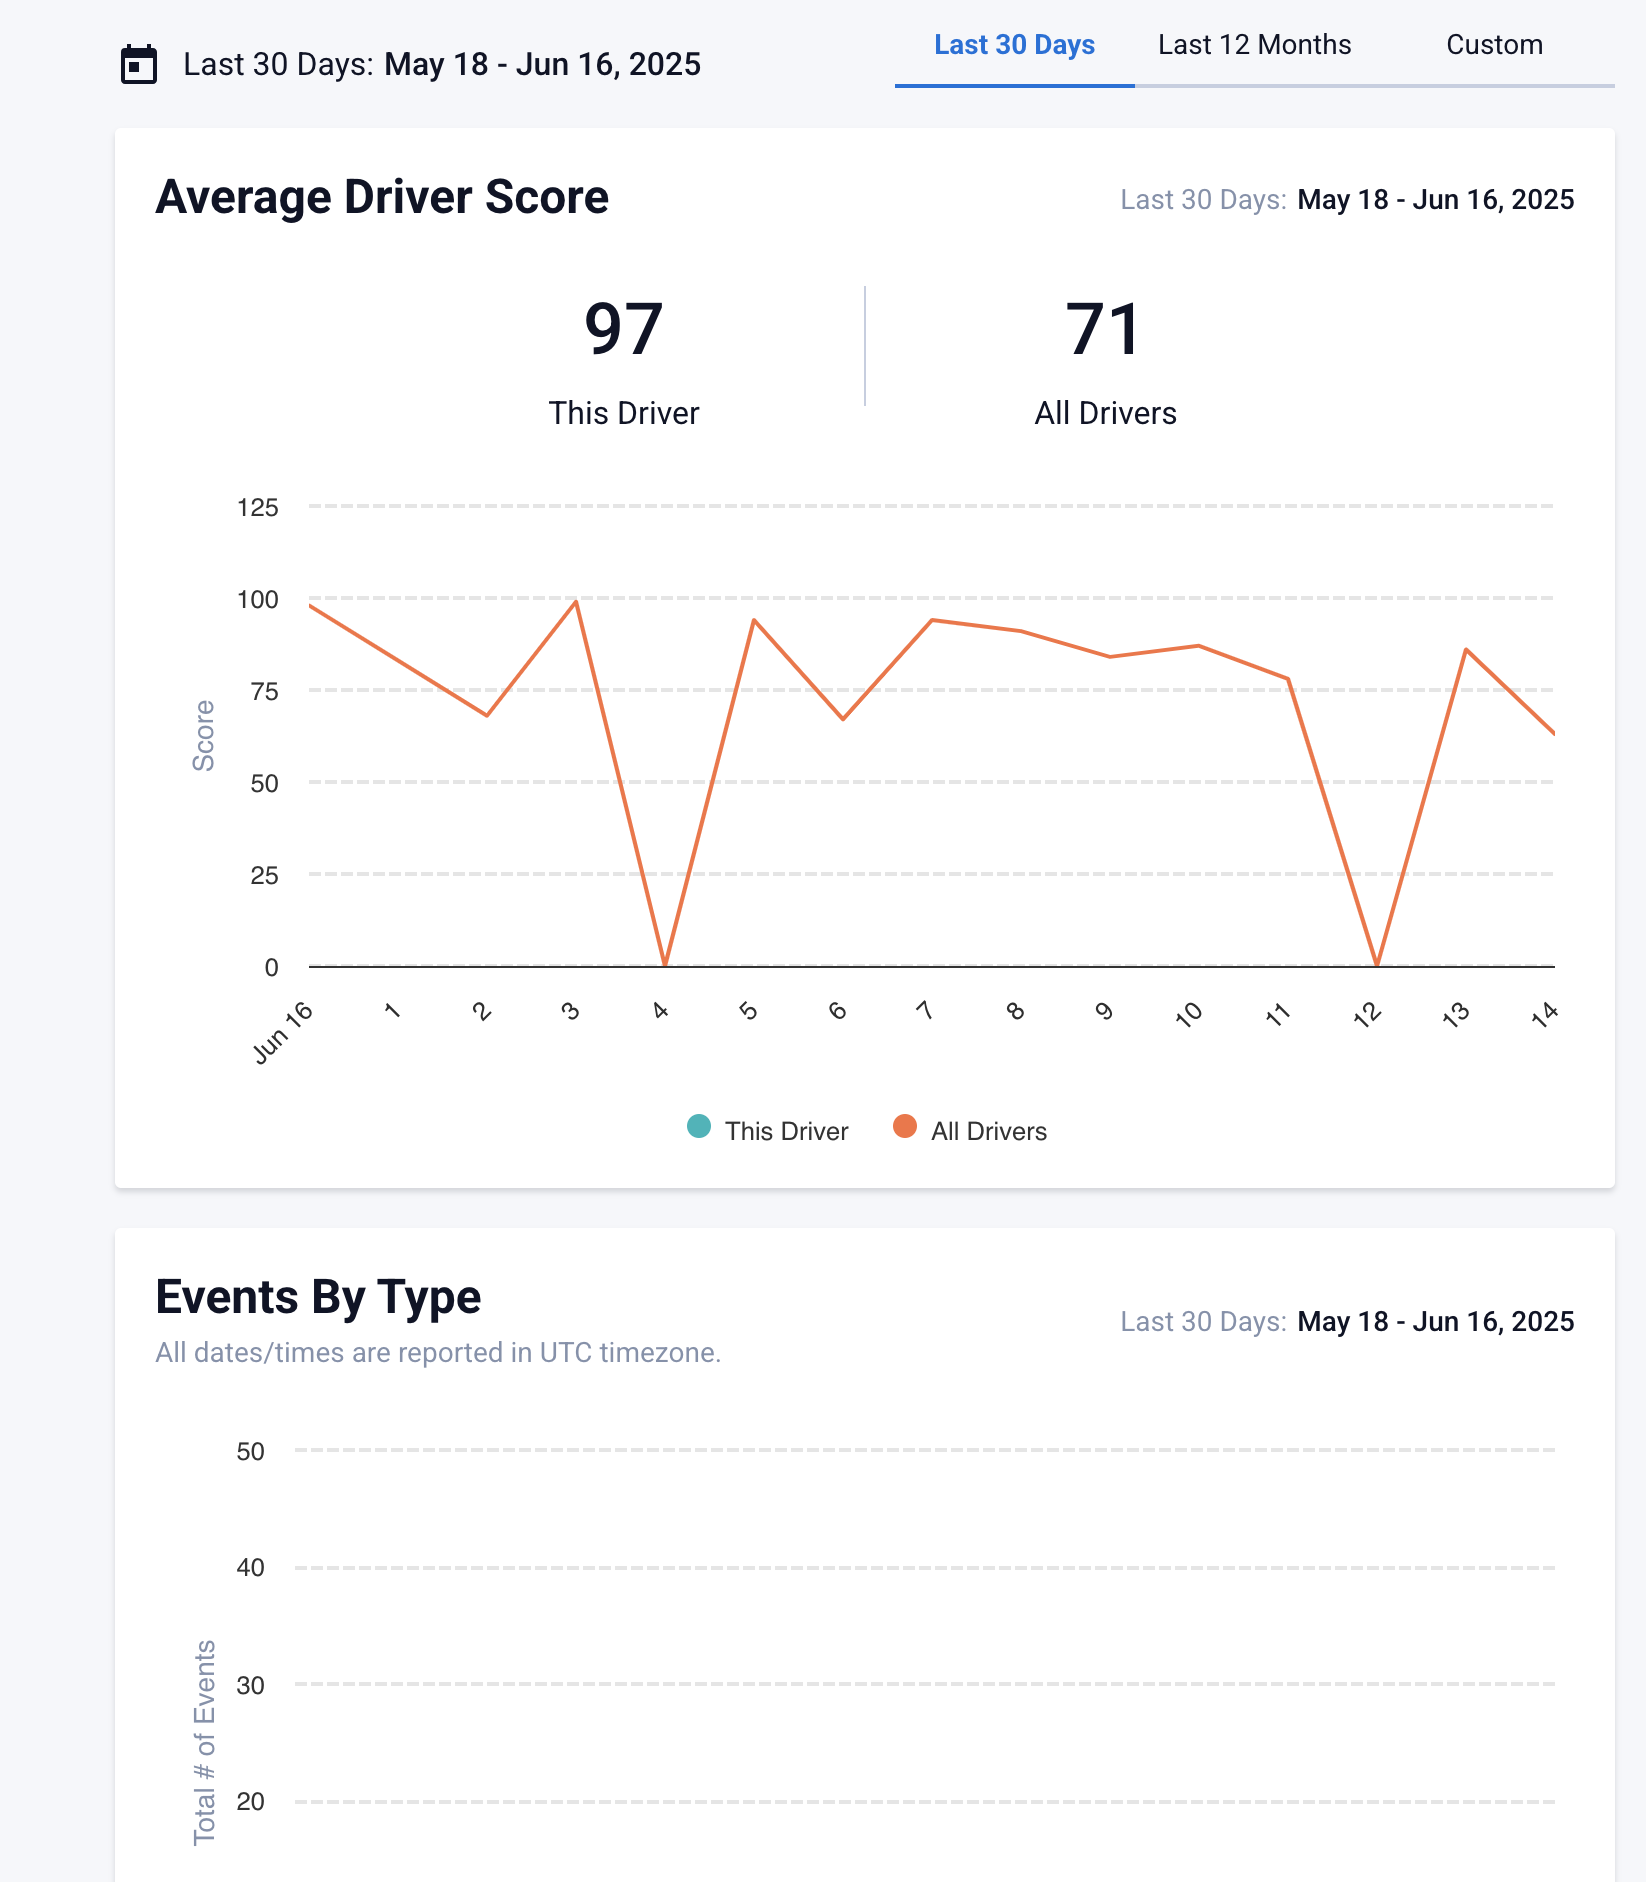Click the Average Driver Score heading
The height and width of the screenshot is (1882, 1646).
[382, 197]
